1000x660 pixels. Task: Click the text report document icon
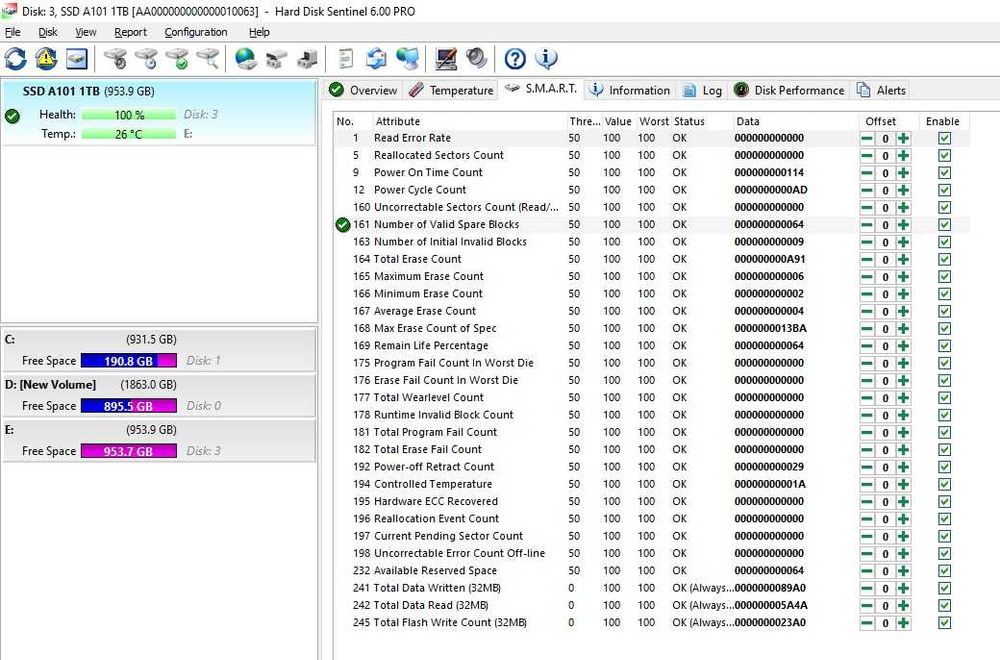pyautogui.click(x=346, y=59)
